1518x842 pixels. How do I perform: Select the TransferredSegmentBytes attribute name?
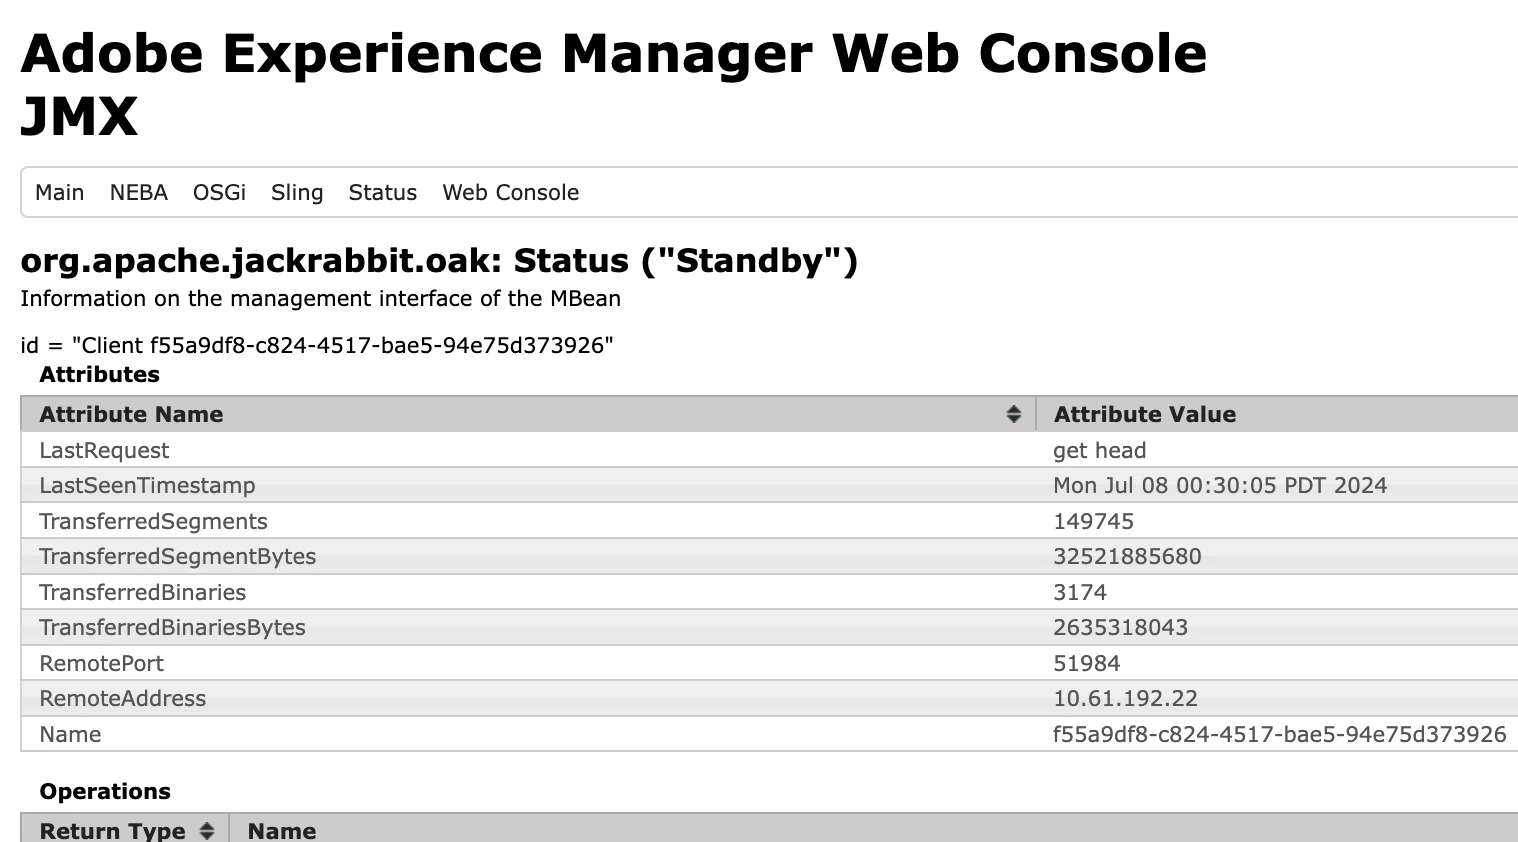coord(177,556)
